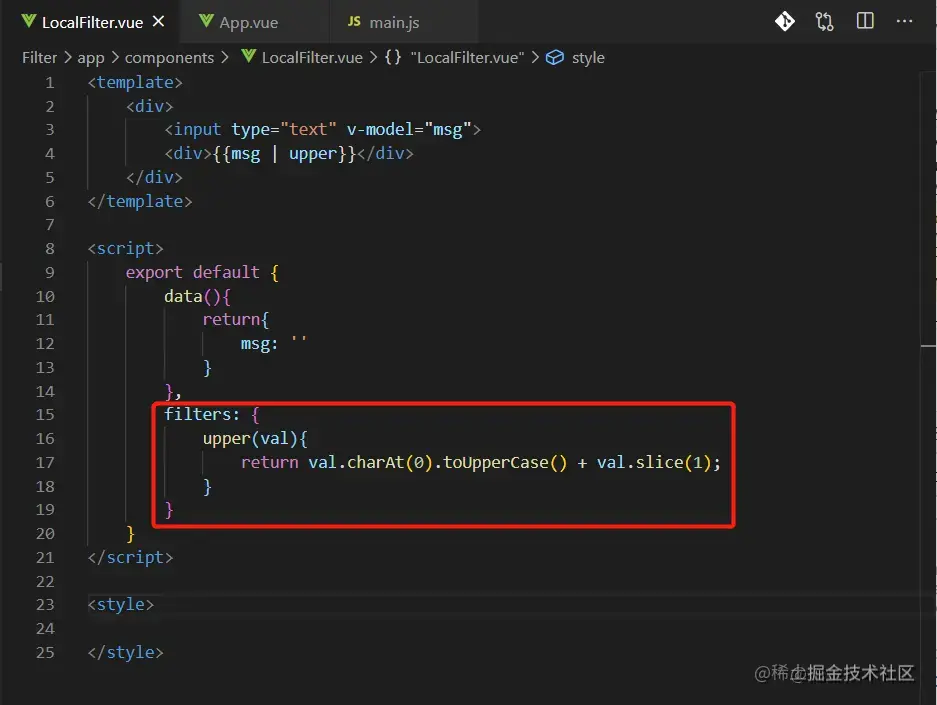937x705 pixels.
Task: Click the Vue icon in the breadcrumb
Action: click(x=249, y=57)
